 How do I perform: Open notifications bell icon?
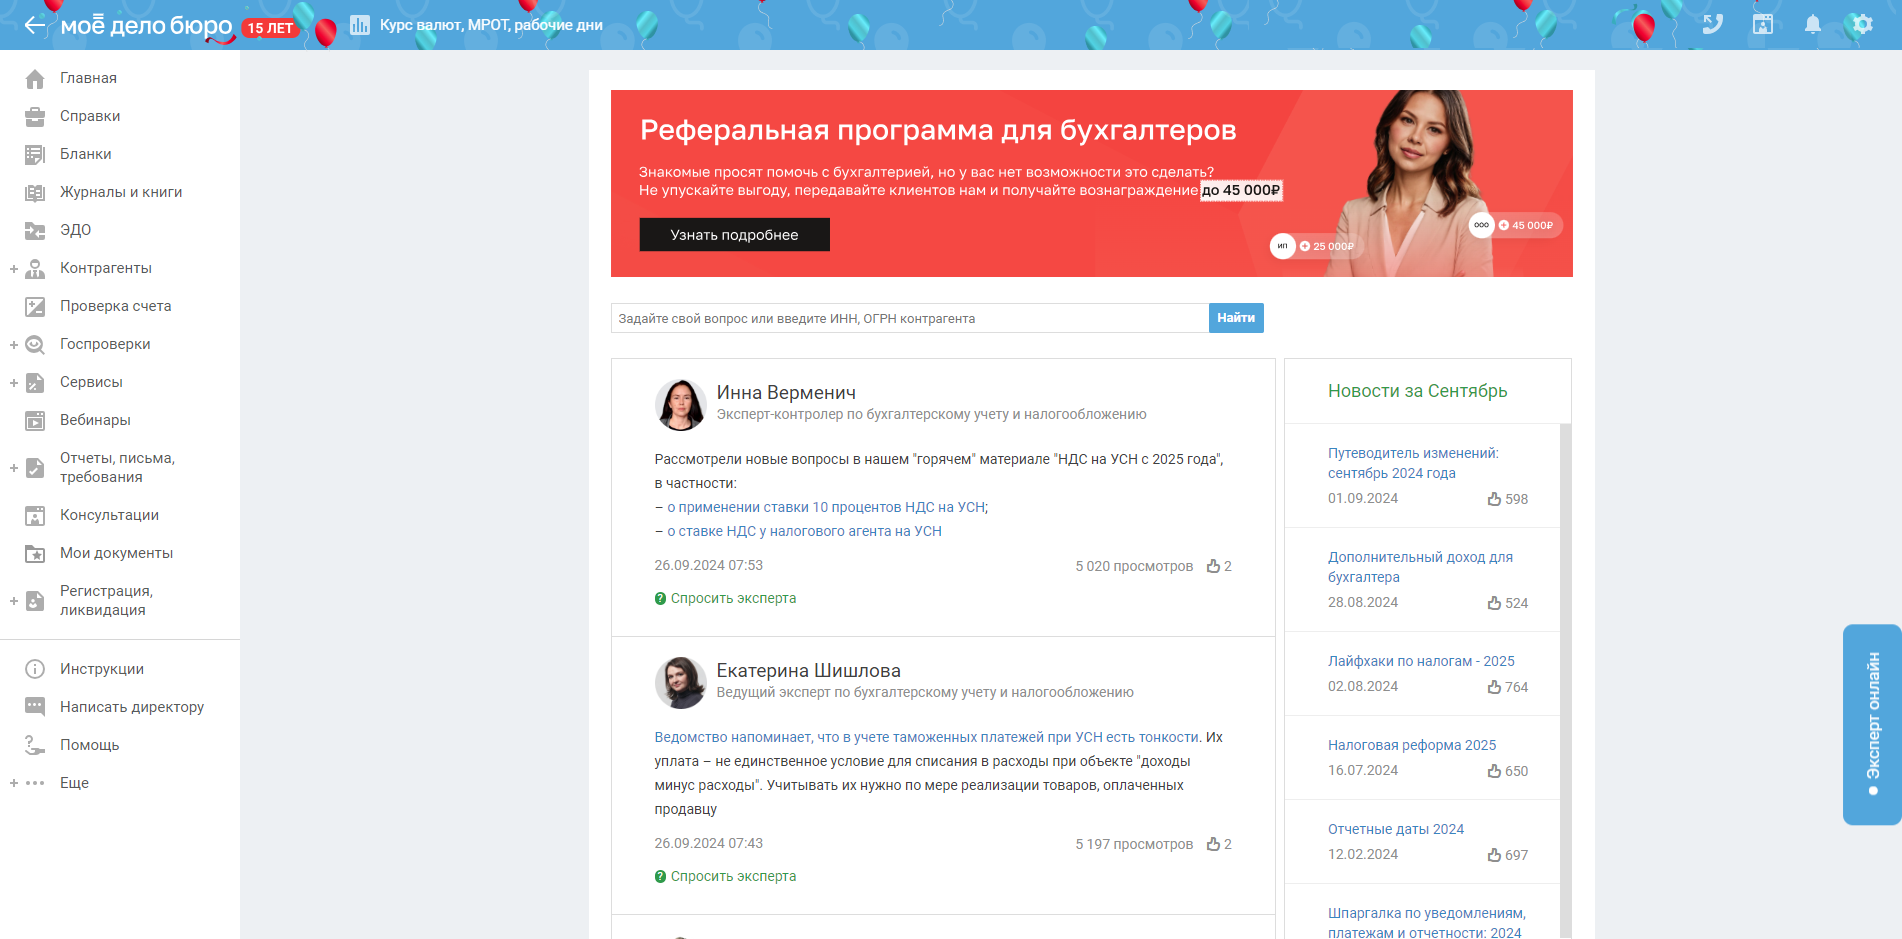(x=1813, y=24)
